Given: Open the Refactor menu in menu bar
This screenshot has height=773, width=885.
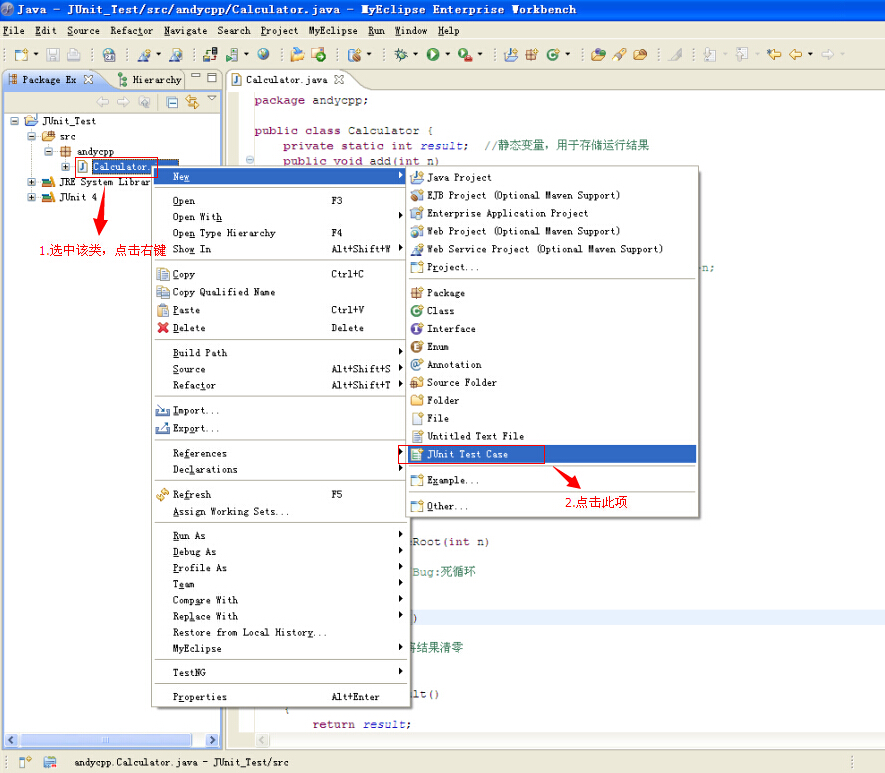Looking at the screenshot, I should pyautogui.click(x=132, y=30).
